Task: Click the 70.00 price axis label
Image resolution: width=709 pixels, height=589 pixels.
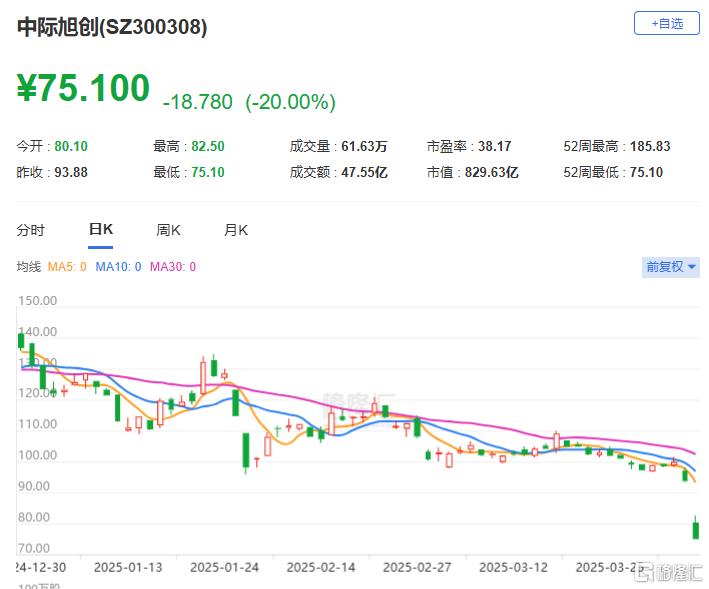Action: pyautogui.click(x=34, y=548)
